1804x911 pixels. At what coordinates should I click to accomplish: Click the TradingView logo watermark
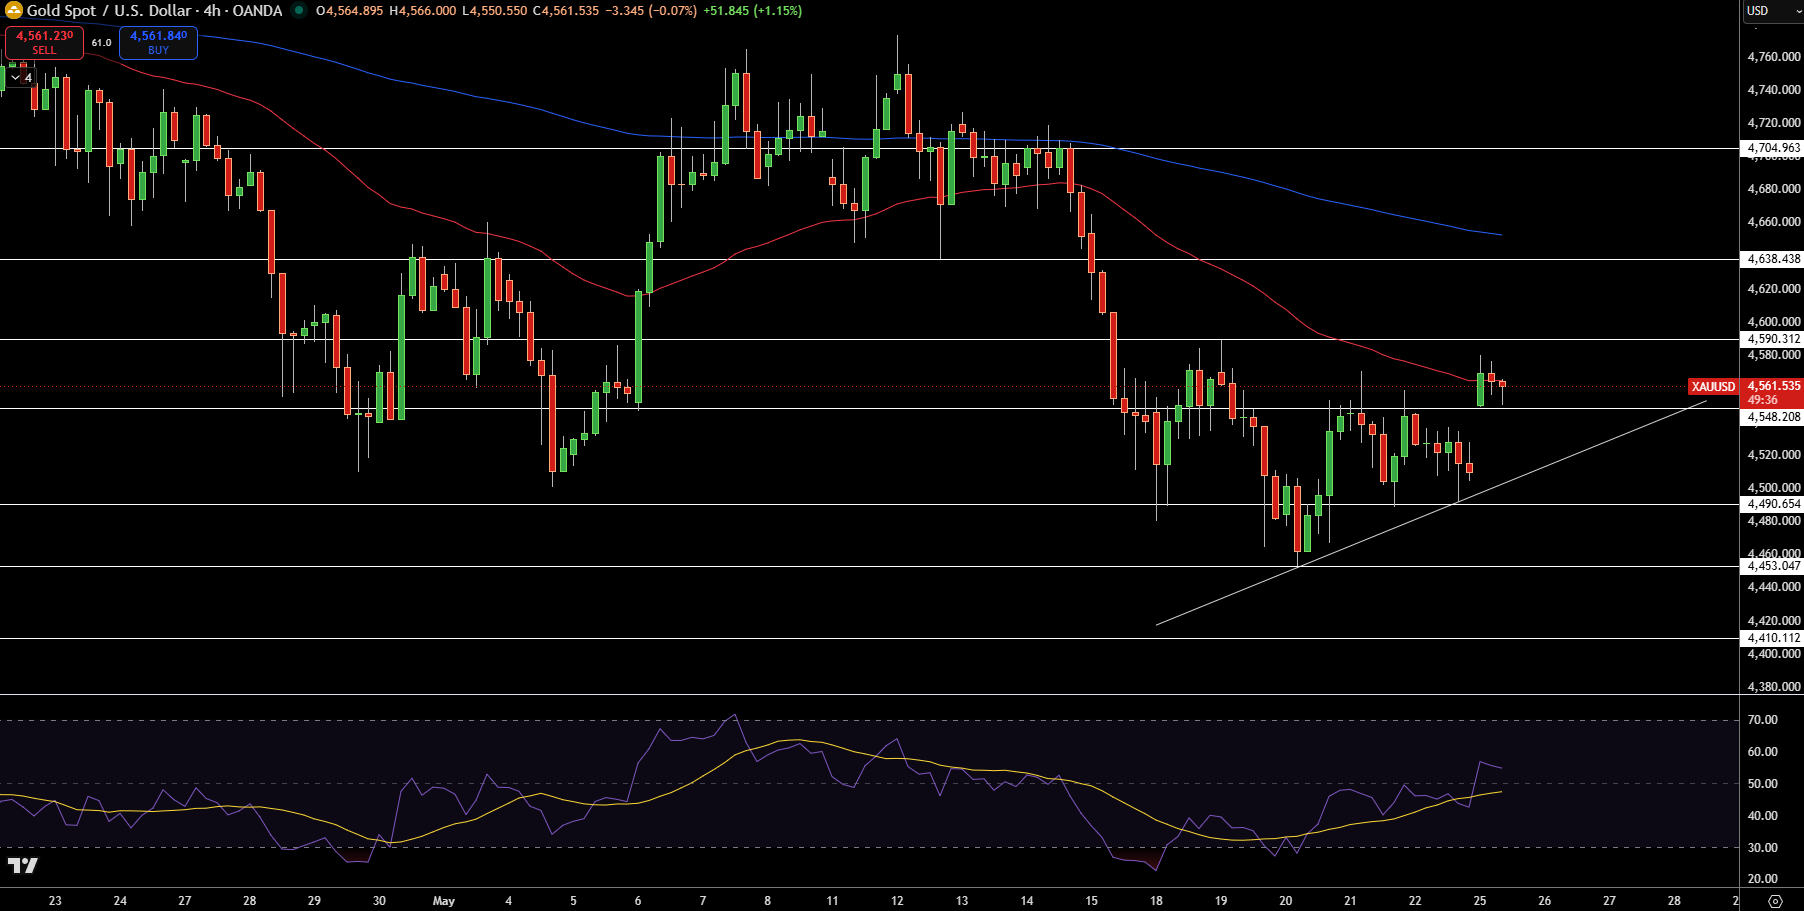(x=23, y=865)
